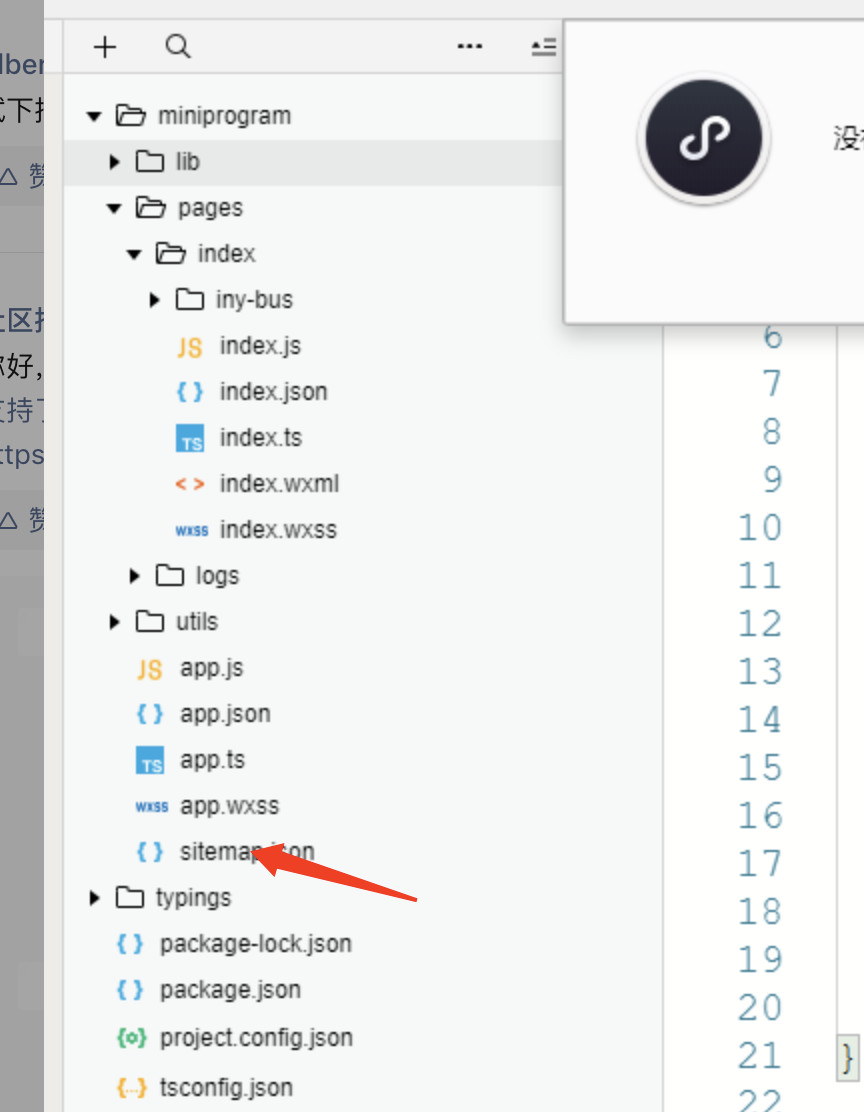
Task: Click the wxss icon beside index.wxss
Action: 192,530
